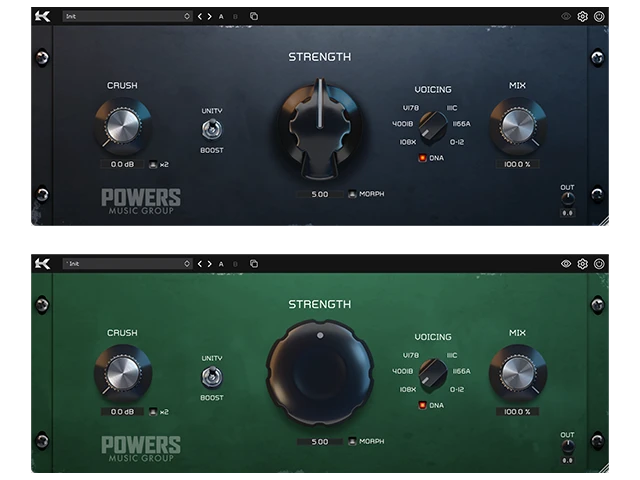Select 4001B voicing in blue plugin
The height and width of the screenshot is (480, 640).
pyautogui.click(x=402, y=124)
